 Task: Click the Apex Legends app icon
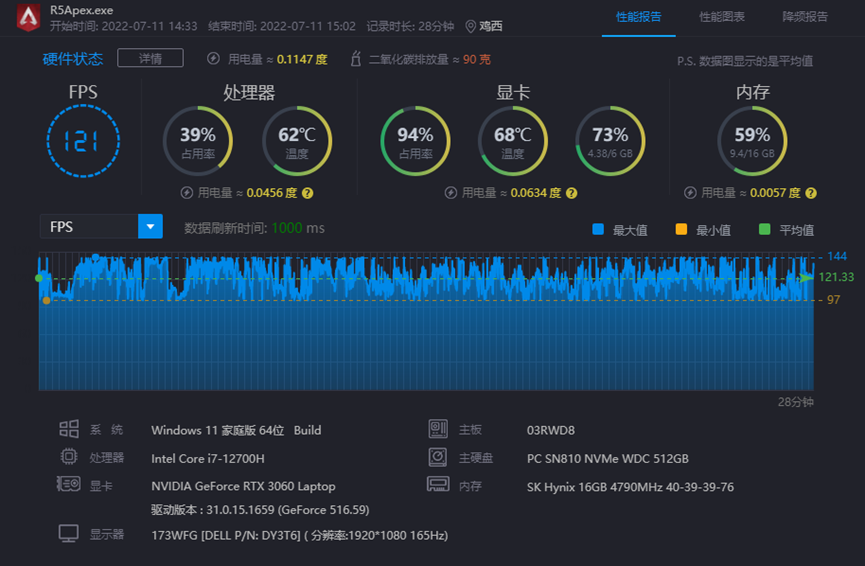[x=28, y=17]
